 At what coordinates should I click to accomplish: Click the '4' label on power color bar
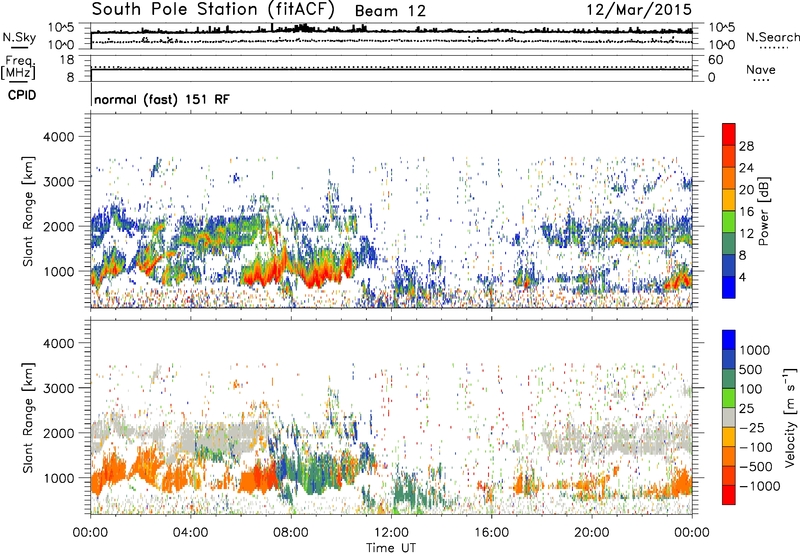pos(743,277)
